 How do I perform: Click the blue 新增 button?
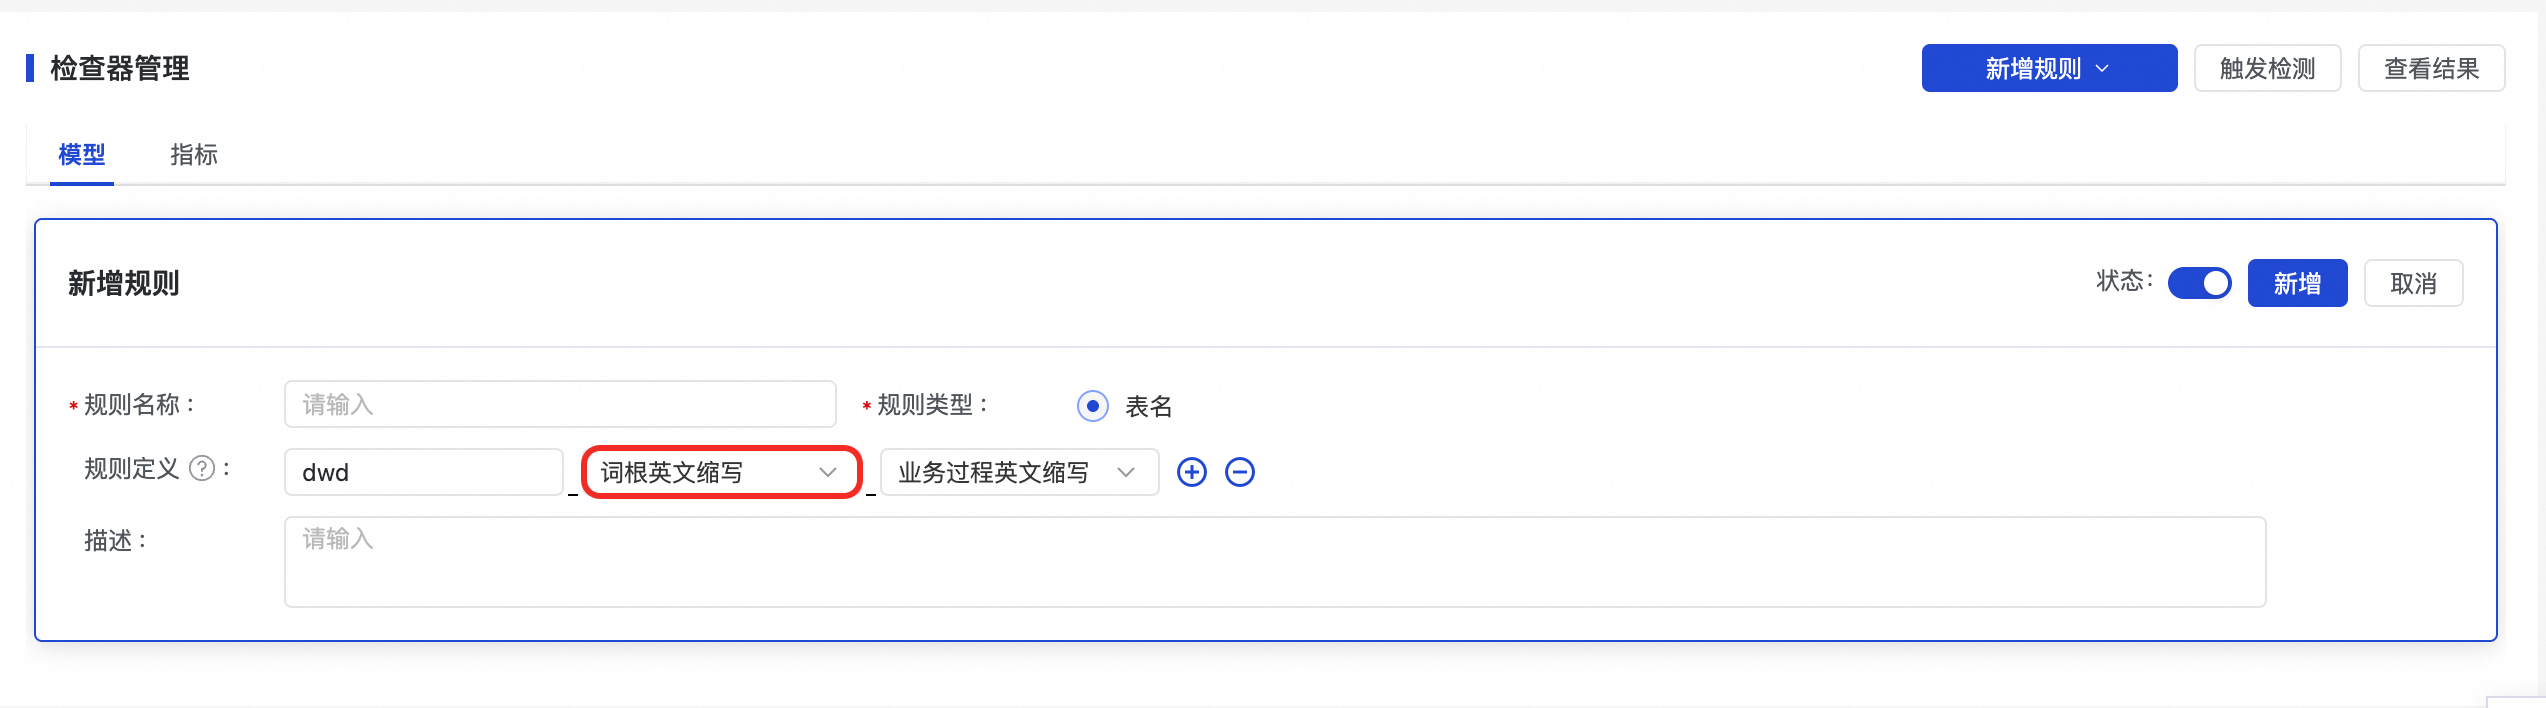click(x=2297, y=283)
